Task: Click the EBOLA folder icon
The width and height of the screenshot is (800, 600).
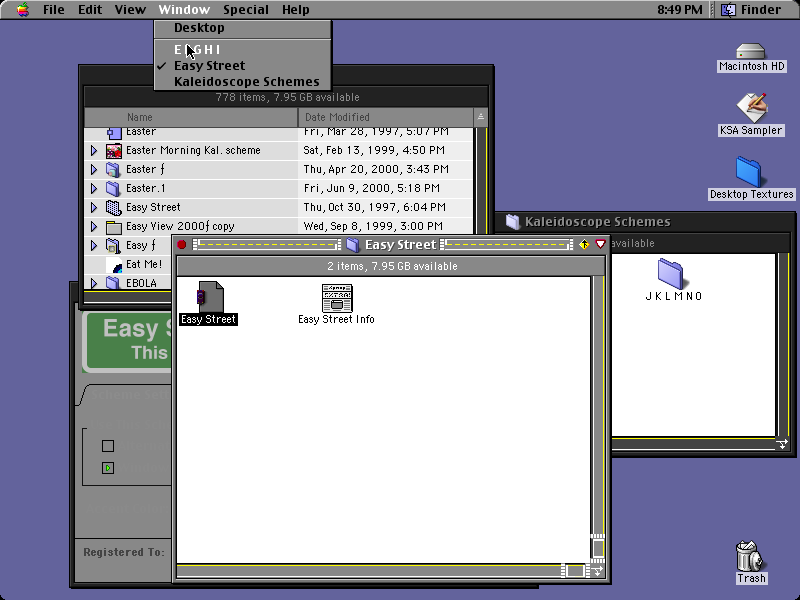Action: (x=113, y=283)
